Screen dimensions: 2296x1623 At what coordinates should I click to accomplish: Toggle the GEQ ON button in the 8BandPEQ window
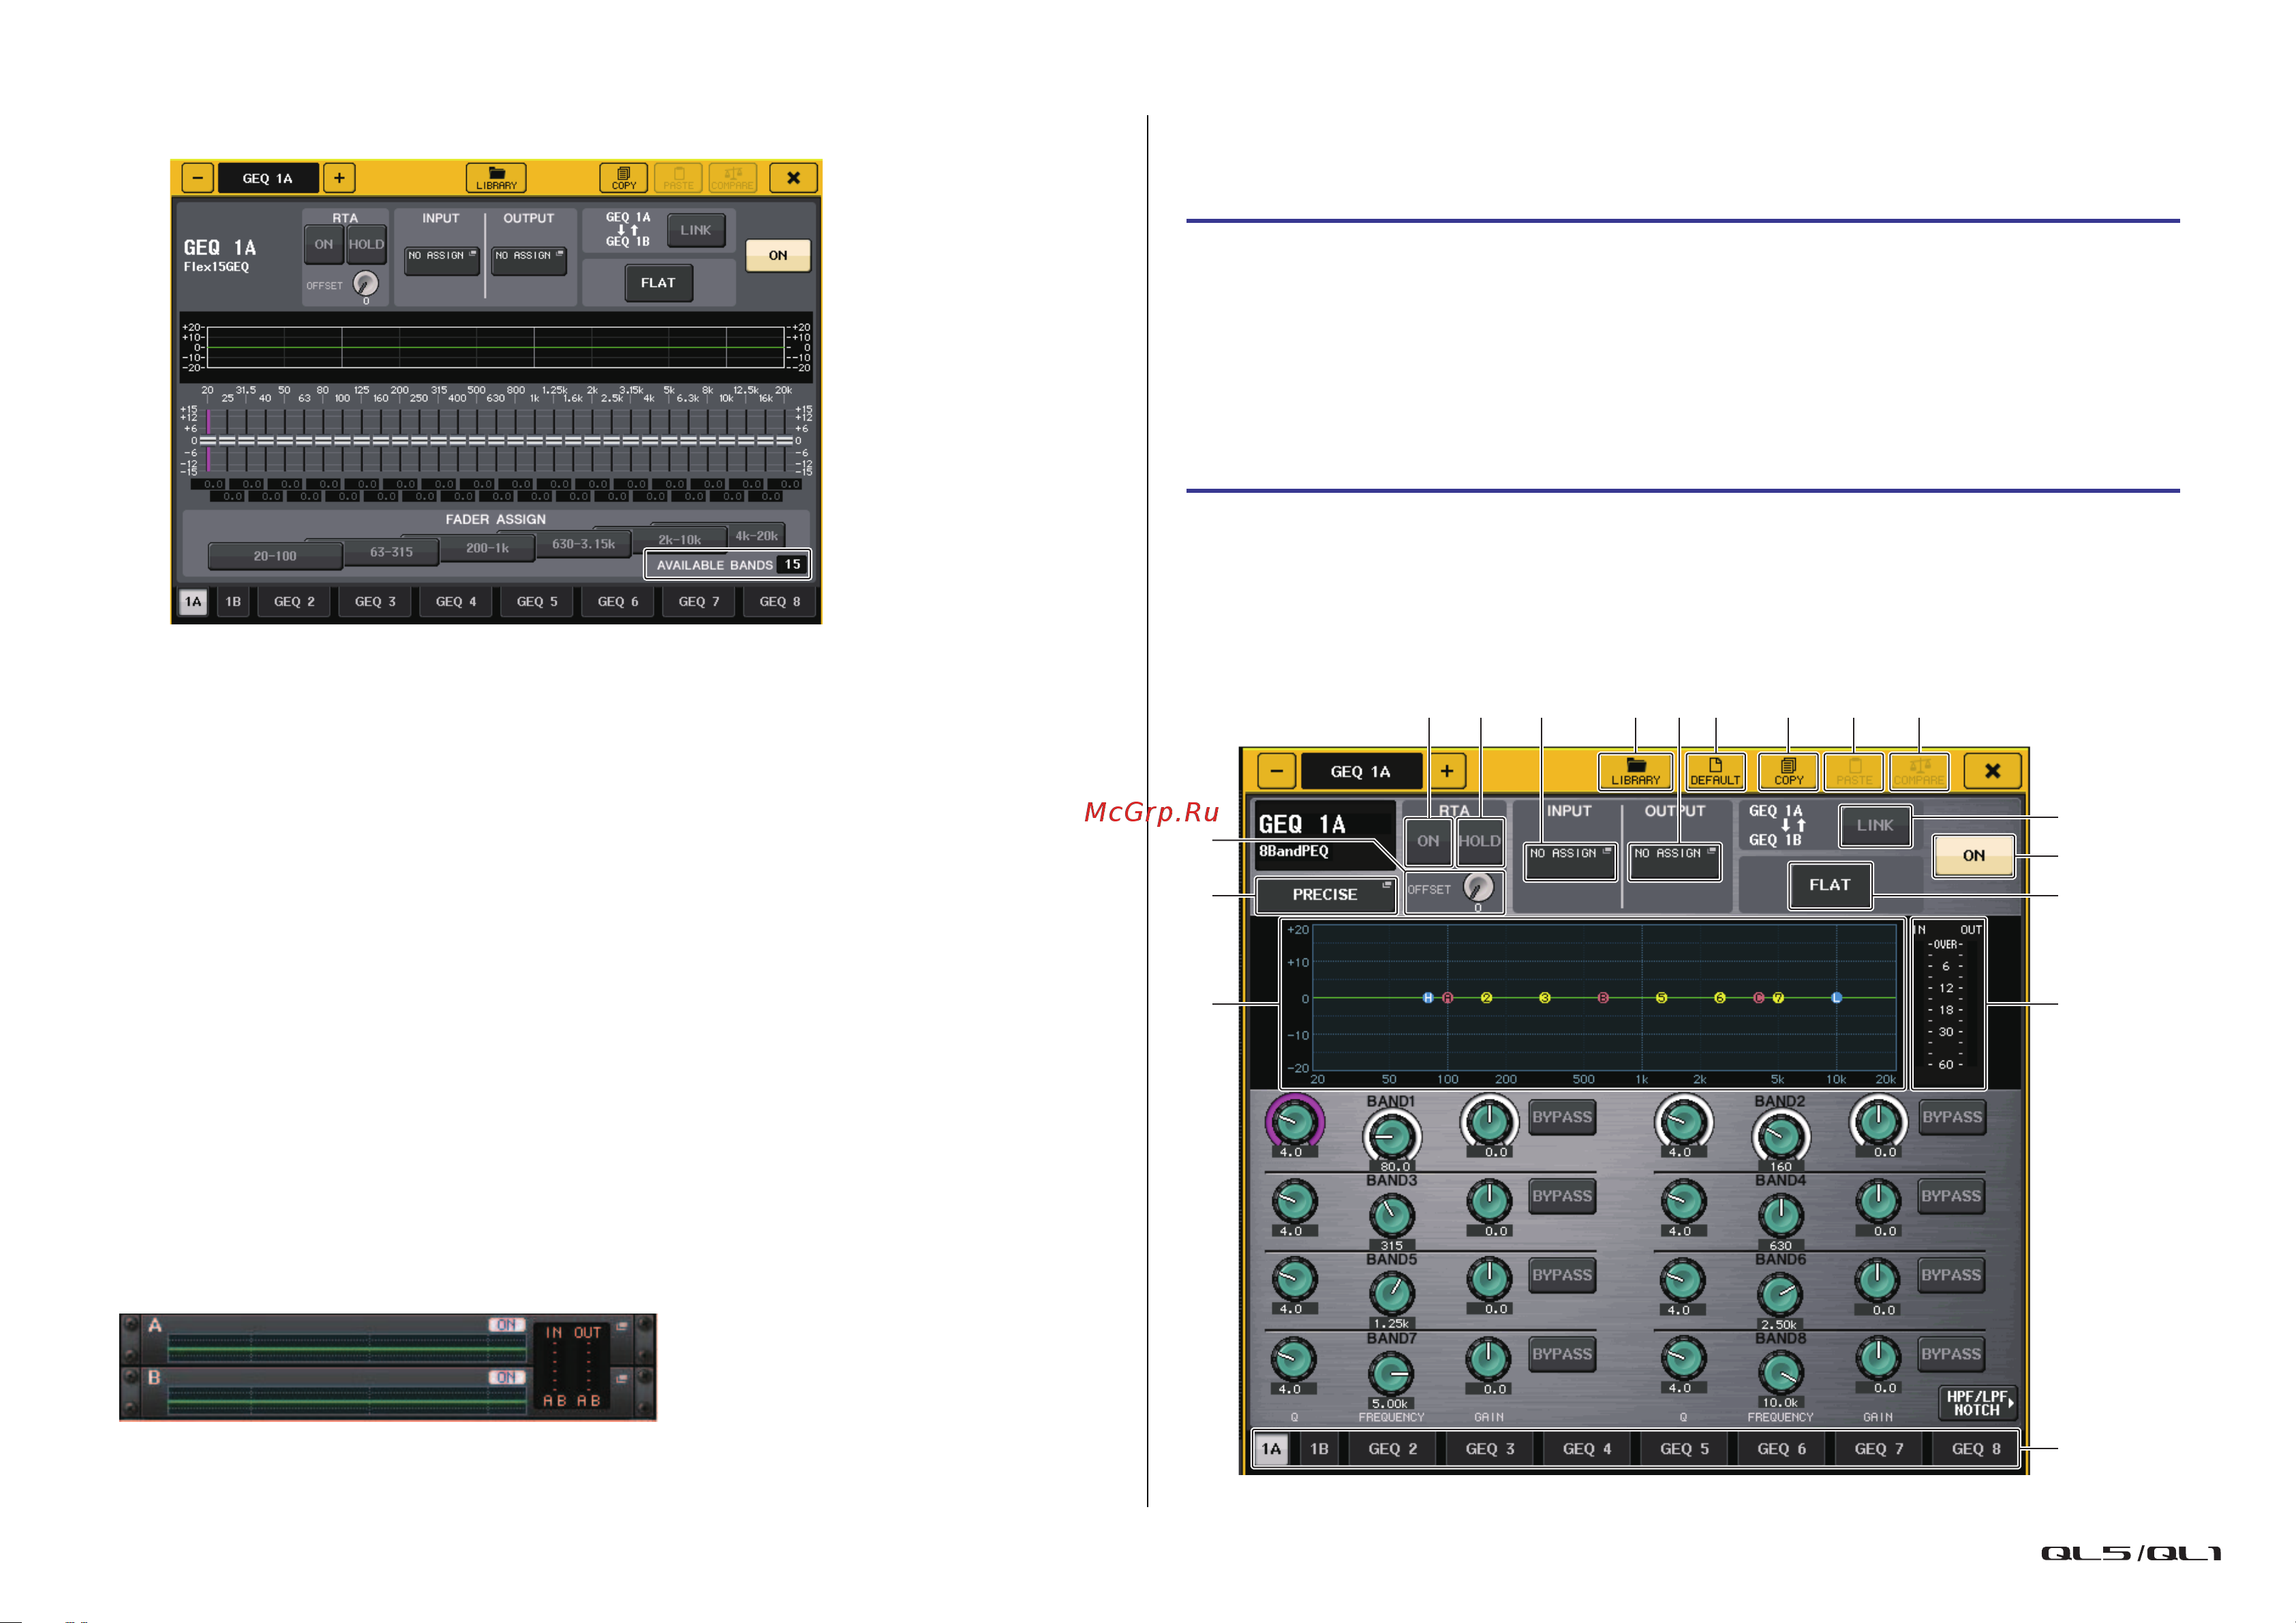[1973, 855]
